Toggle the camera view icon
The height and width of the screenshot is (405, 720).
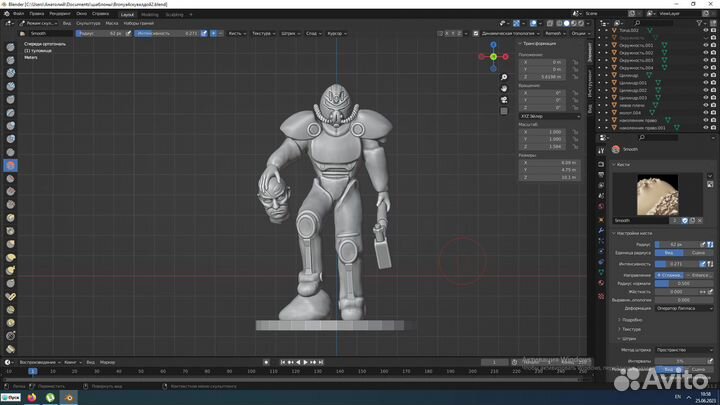click(505, 101)
